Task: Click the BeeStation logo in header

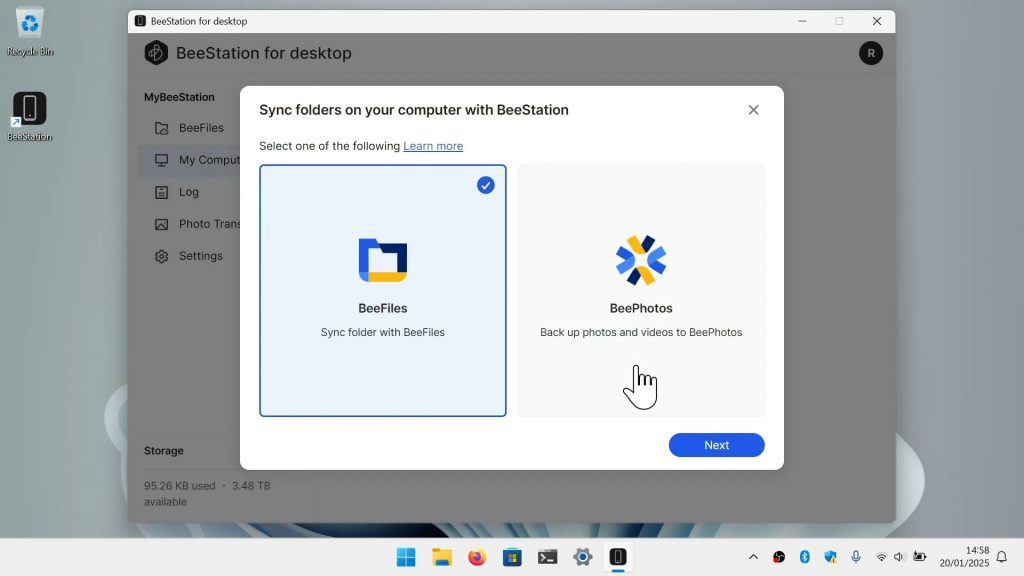Action: 156,53
